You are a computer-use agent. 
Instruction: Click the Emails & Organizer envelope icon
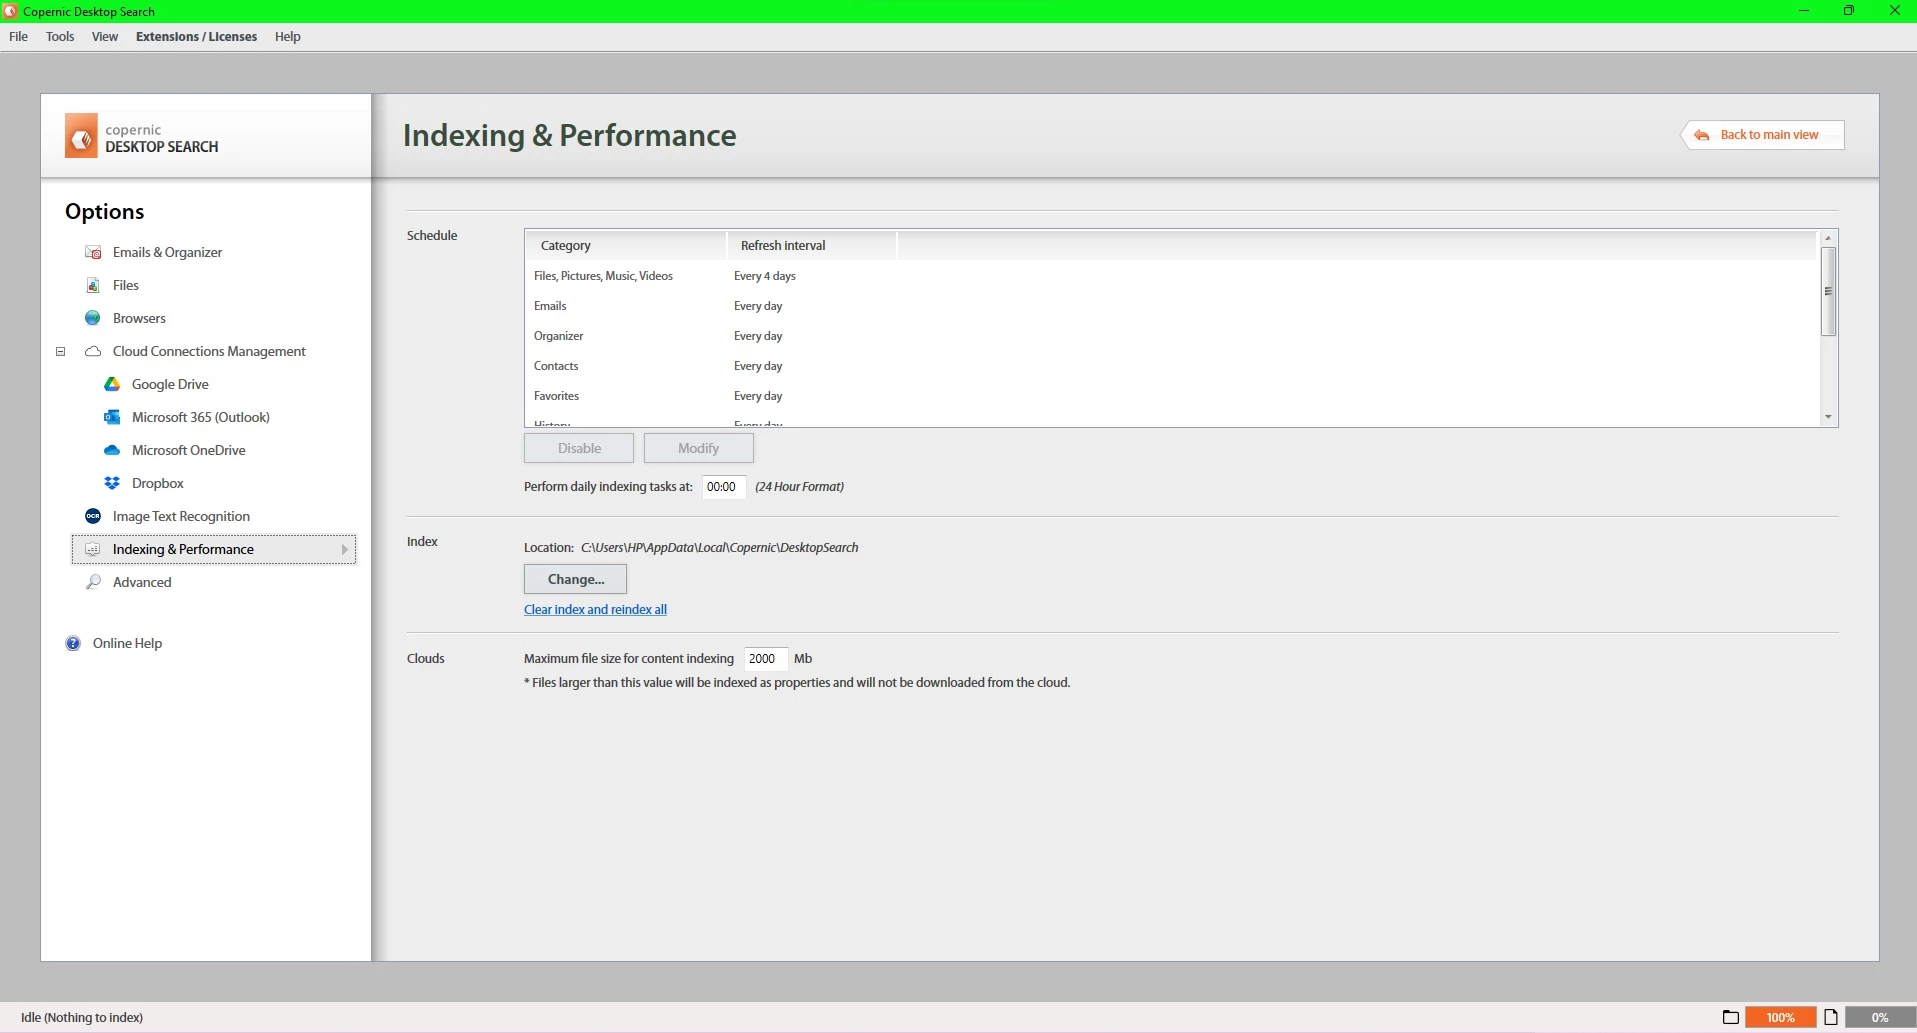point(93,252)
